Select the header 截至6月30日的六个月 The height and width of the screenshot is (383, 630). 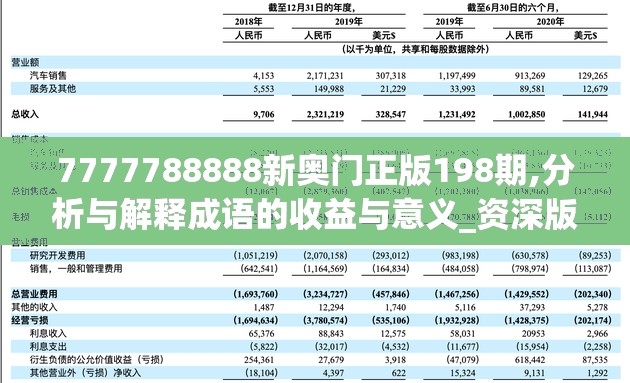512,7
